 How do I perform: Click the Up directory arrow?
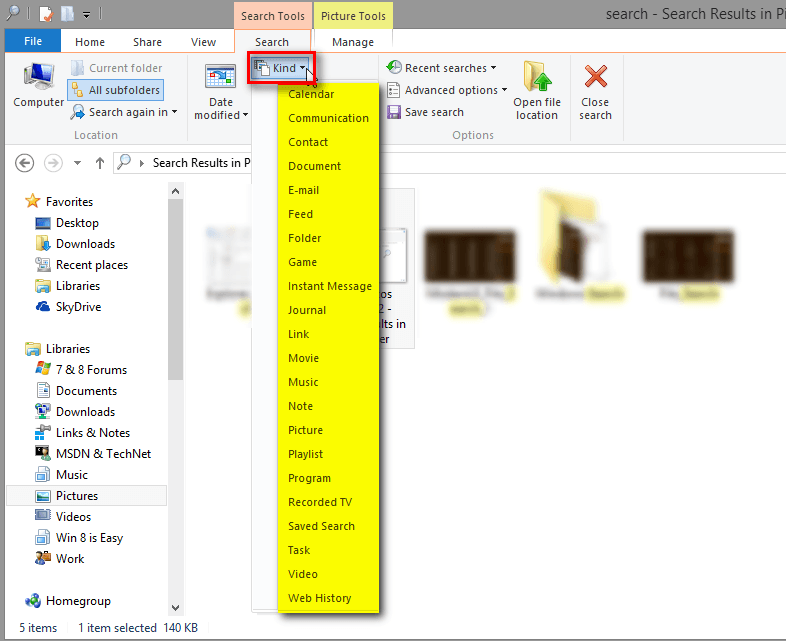[100, 163]
